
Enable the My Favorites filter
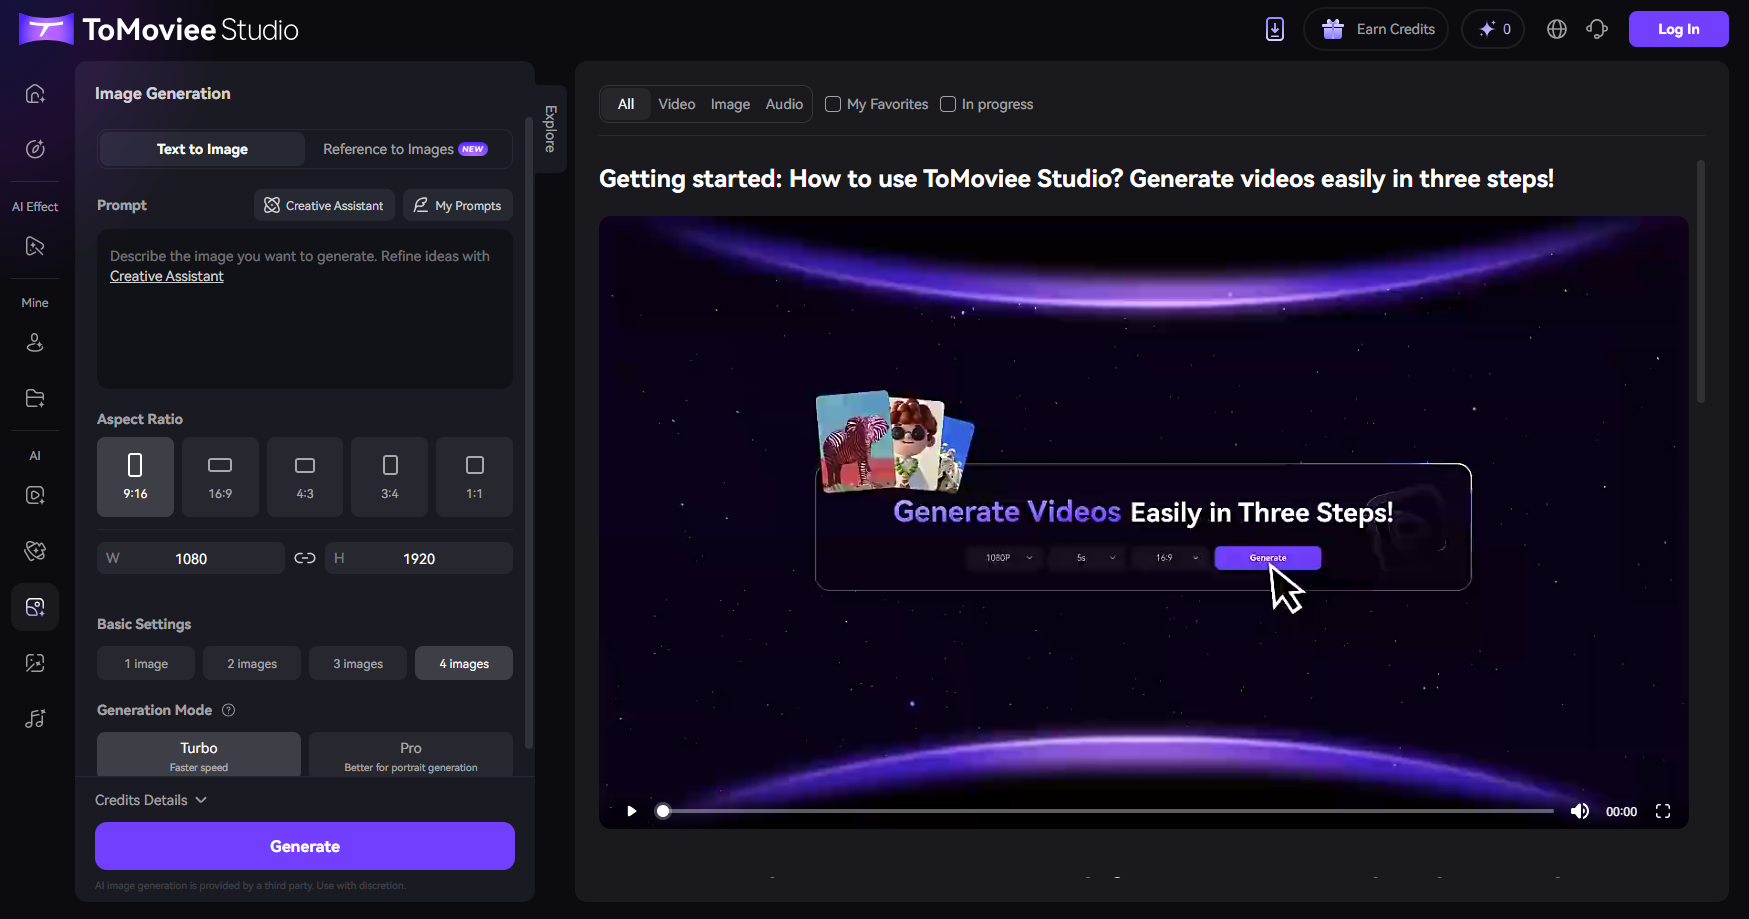point(833,103)
